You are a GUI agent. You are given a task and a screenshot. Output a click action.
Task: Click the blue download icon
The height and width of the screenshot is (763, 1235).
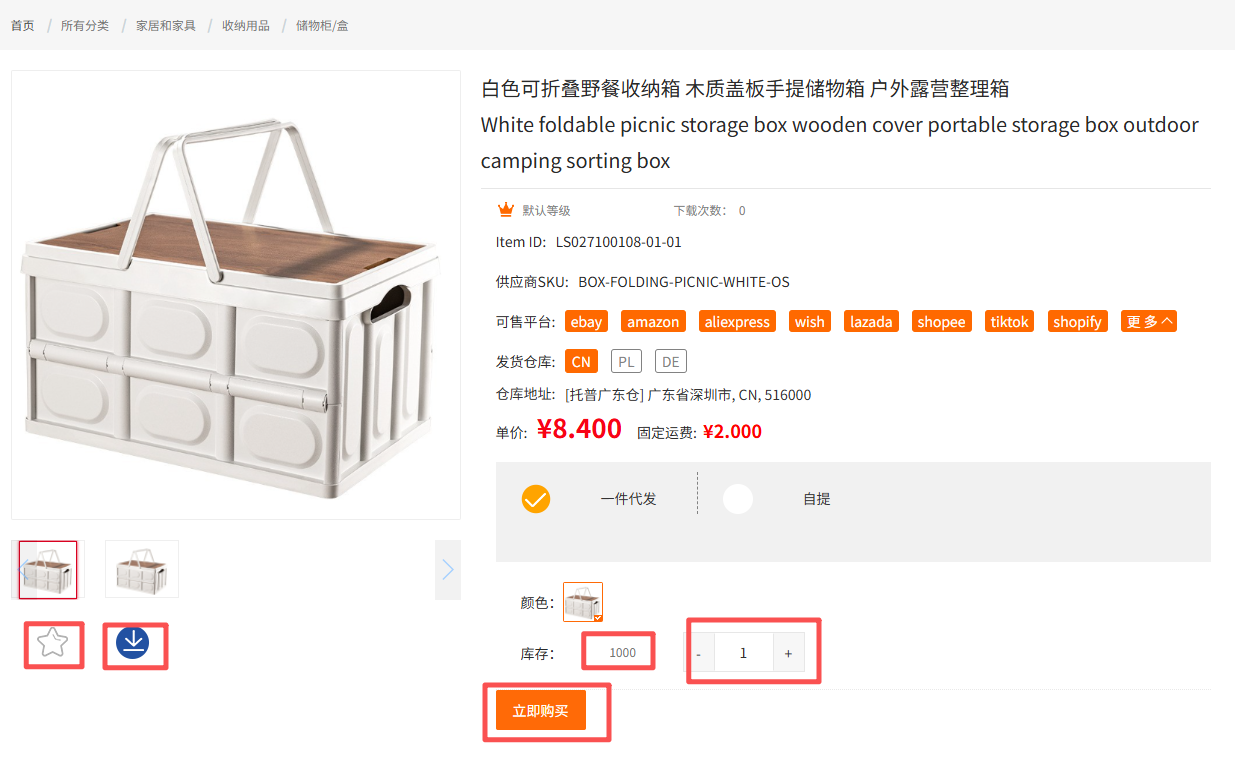click(x=132, y=643)
